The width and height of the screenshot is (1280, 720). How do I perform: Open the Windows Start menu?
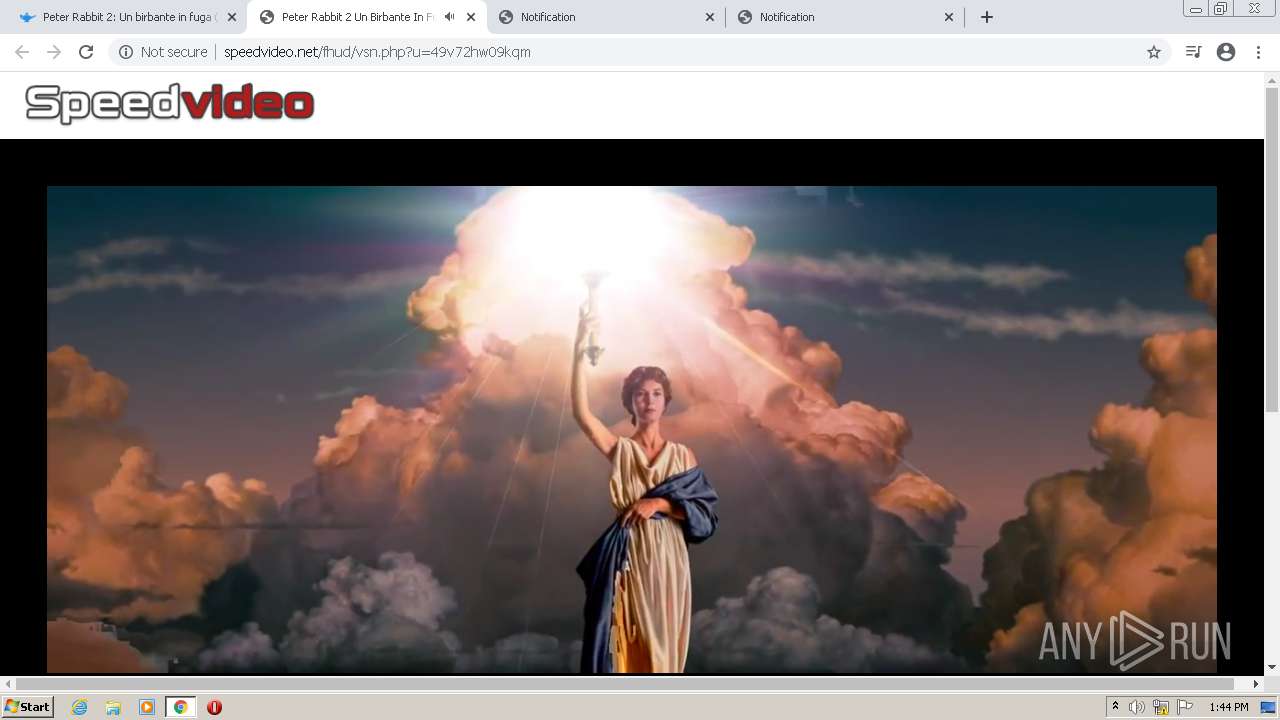click(28, 707)
